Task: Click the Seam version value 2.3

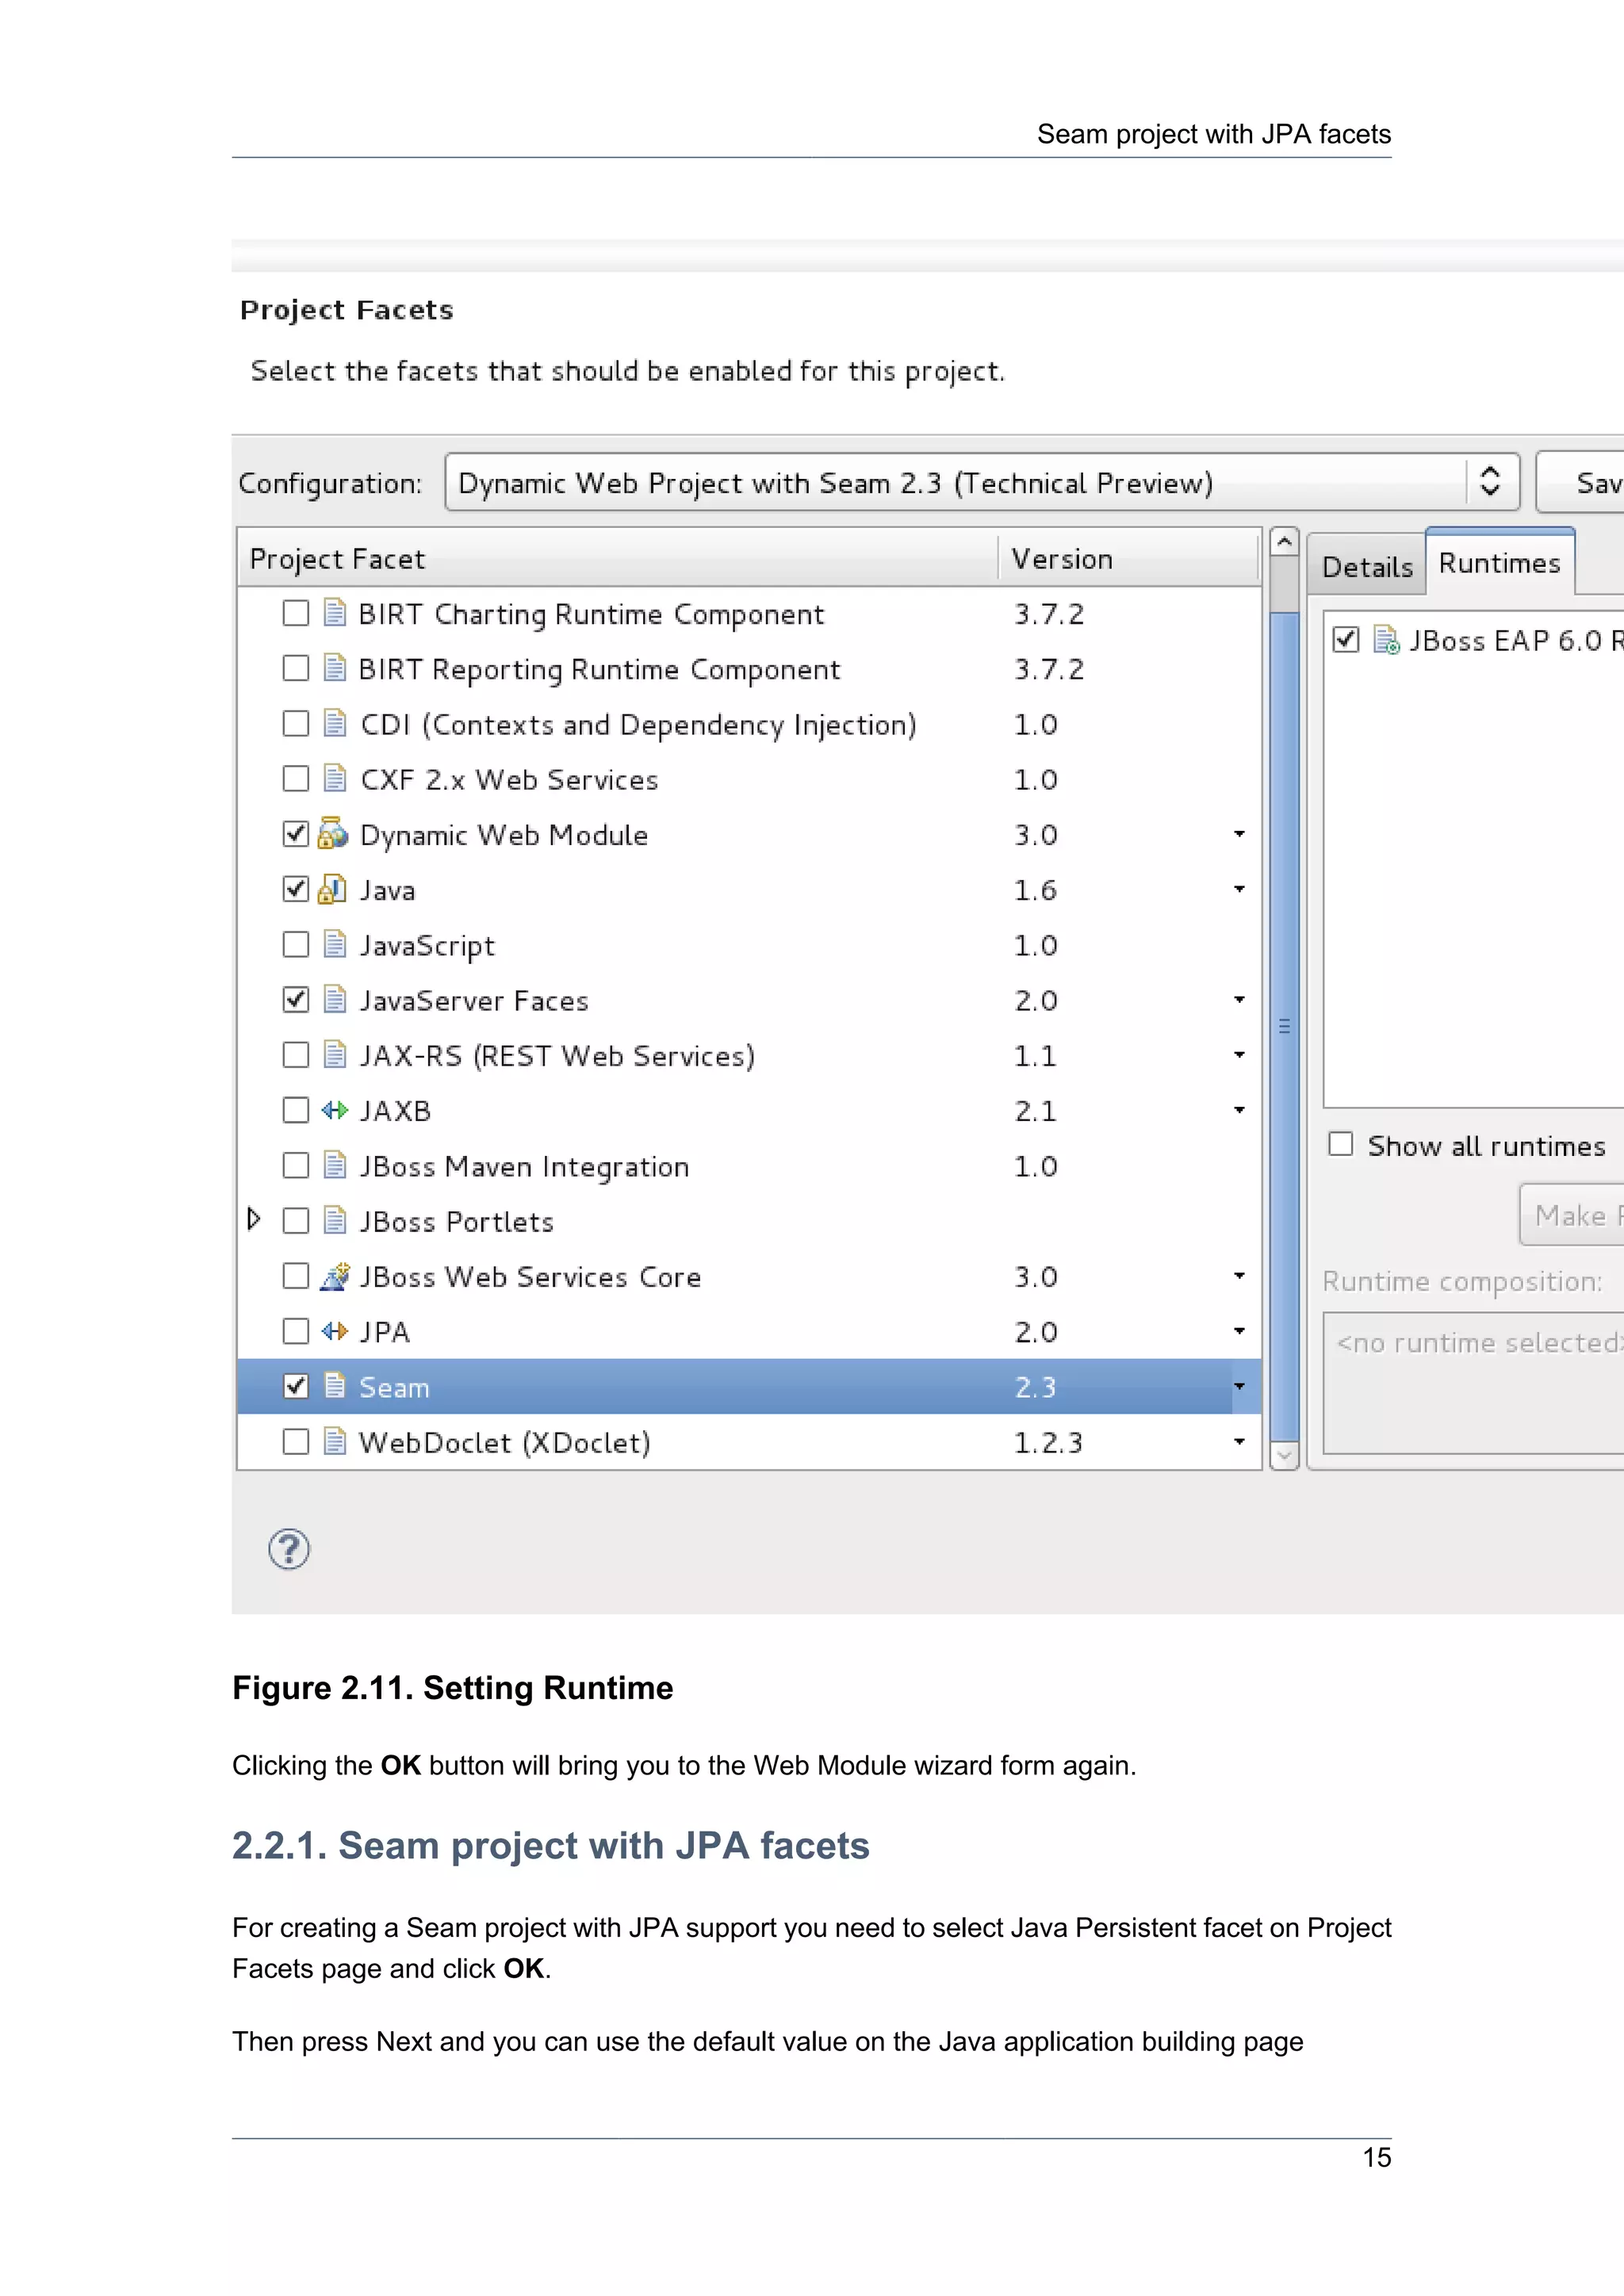Action: tap(1035, 1387)
